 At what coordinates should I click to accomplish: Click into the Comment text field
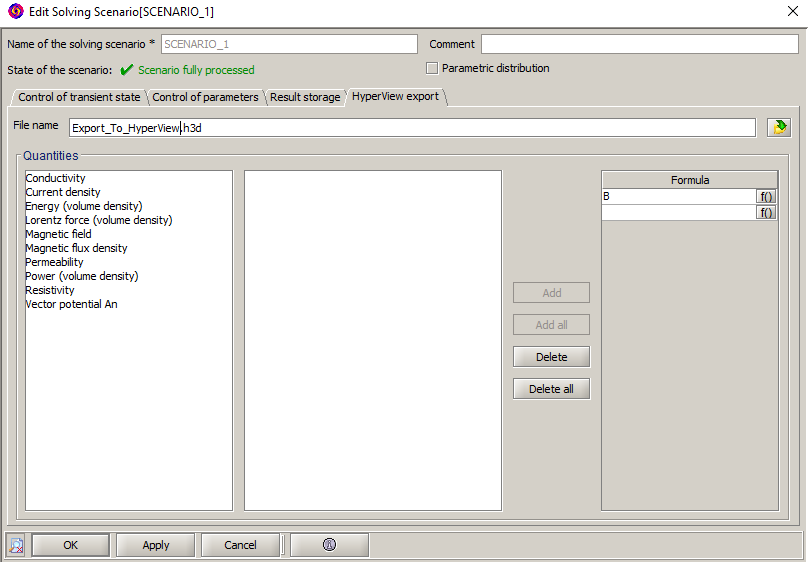(639, 44)
